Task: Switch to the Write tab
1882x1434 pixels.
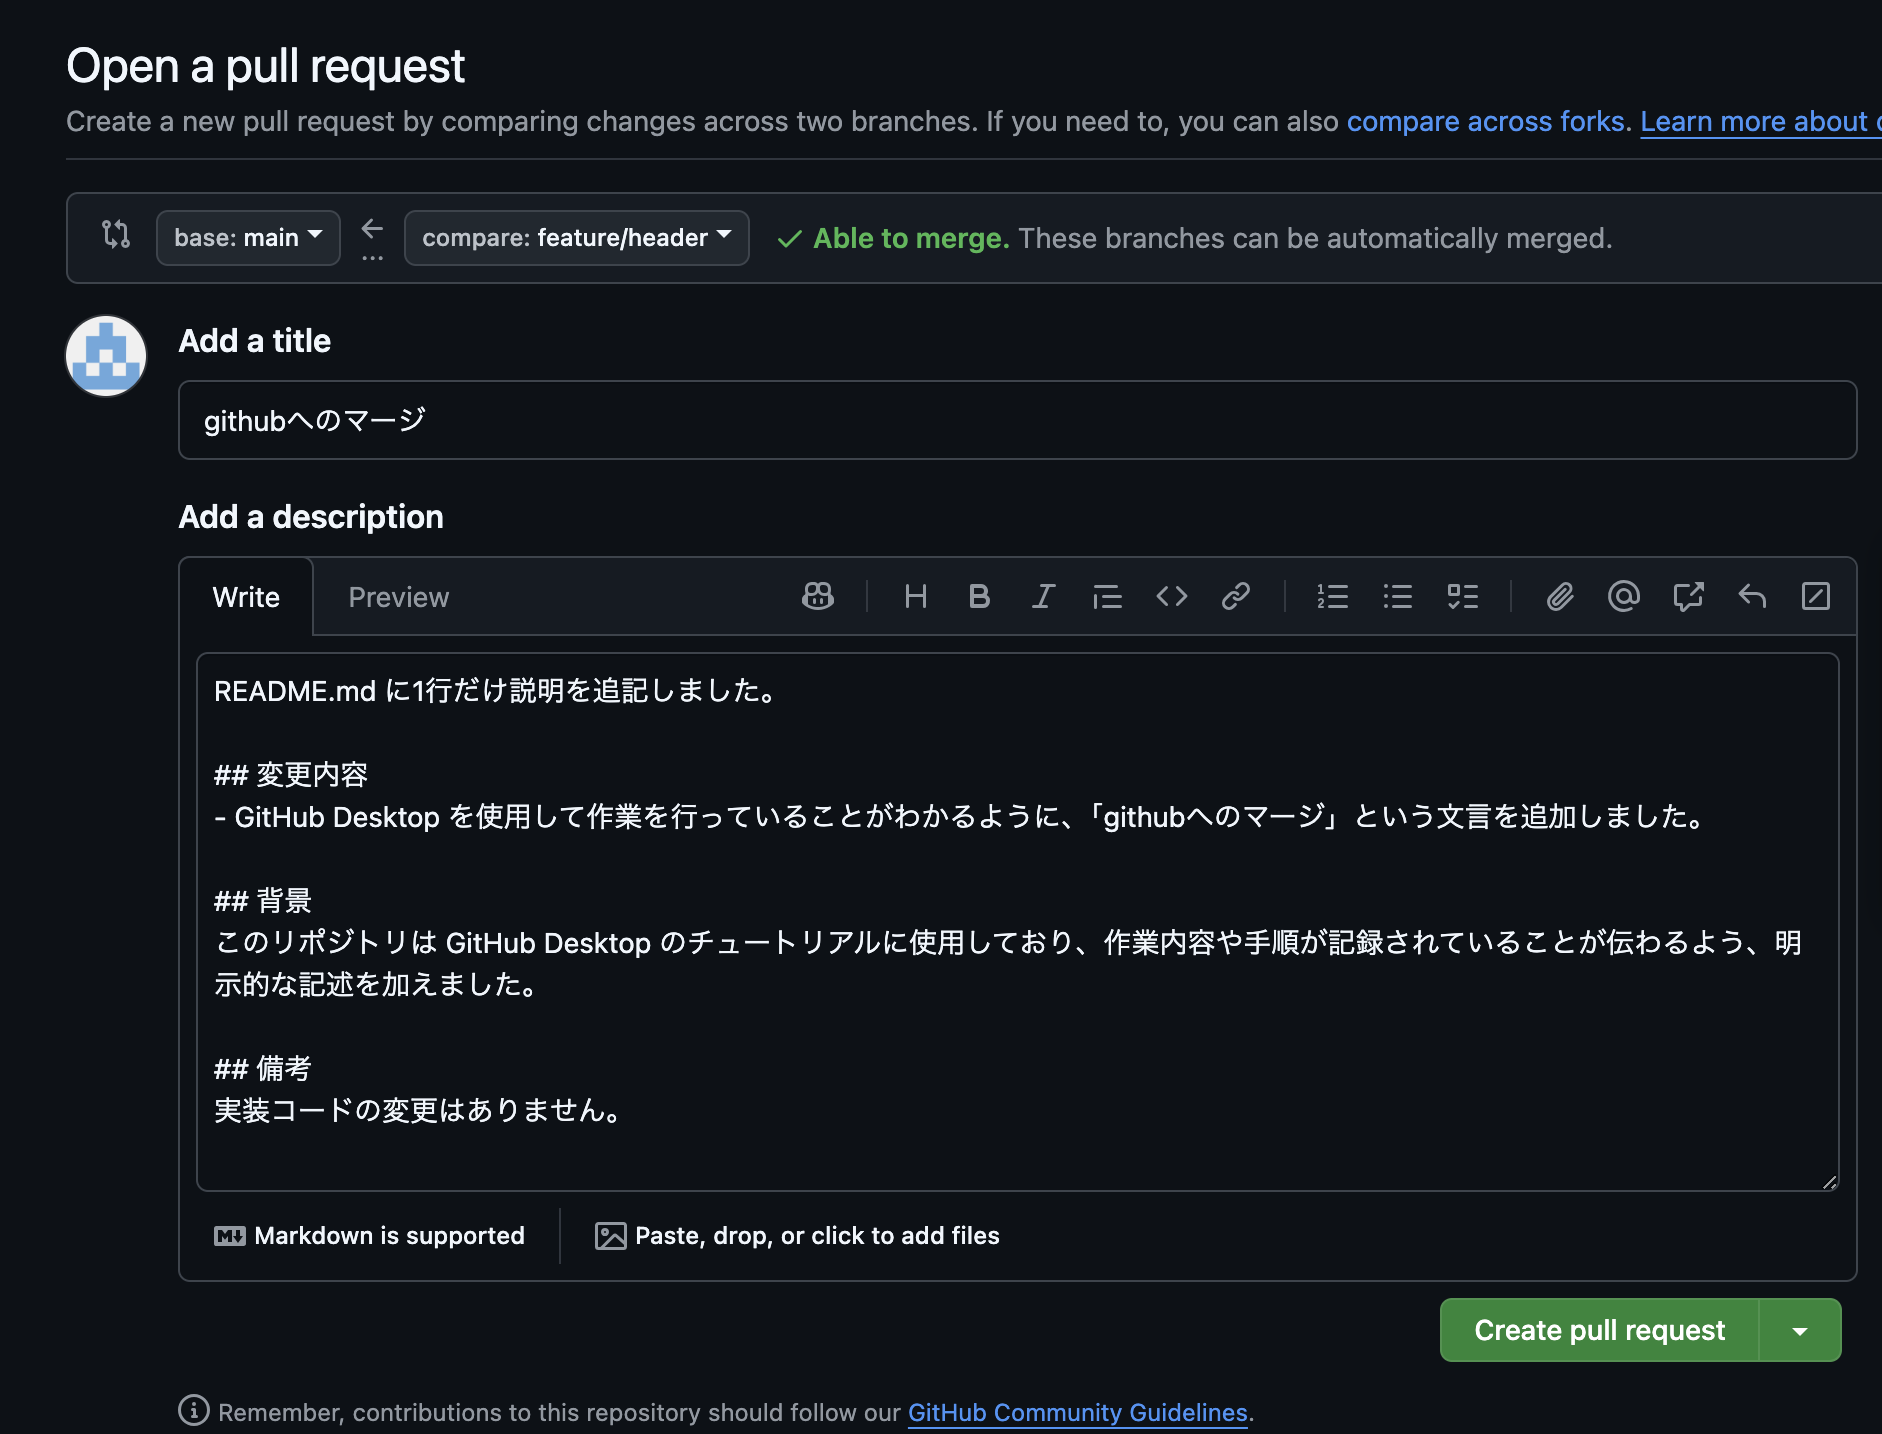Action: pyautogui.click(x=246, y=597)
